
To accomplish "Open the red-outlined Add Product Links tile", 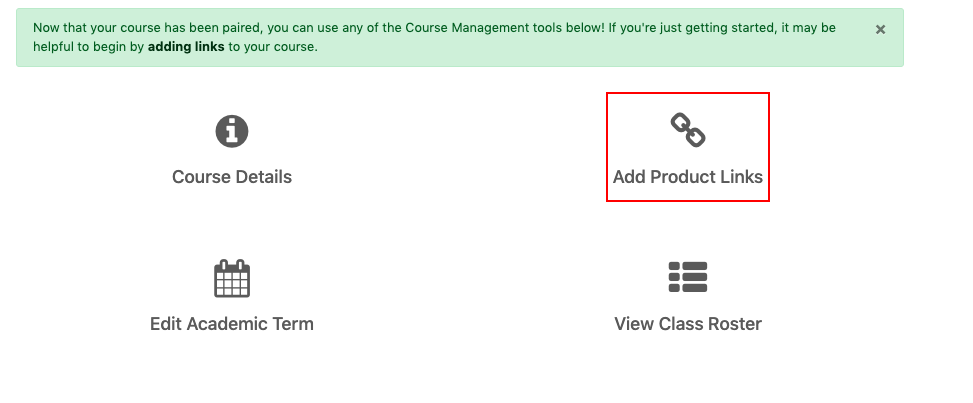I will 688,147.
